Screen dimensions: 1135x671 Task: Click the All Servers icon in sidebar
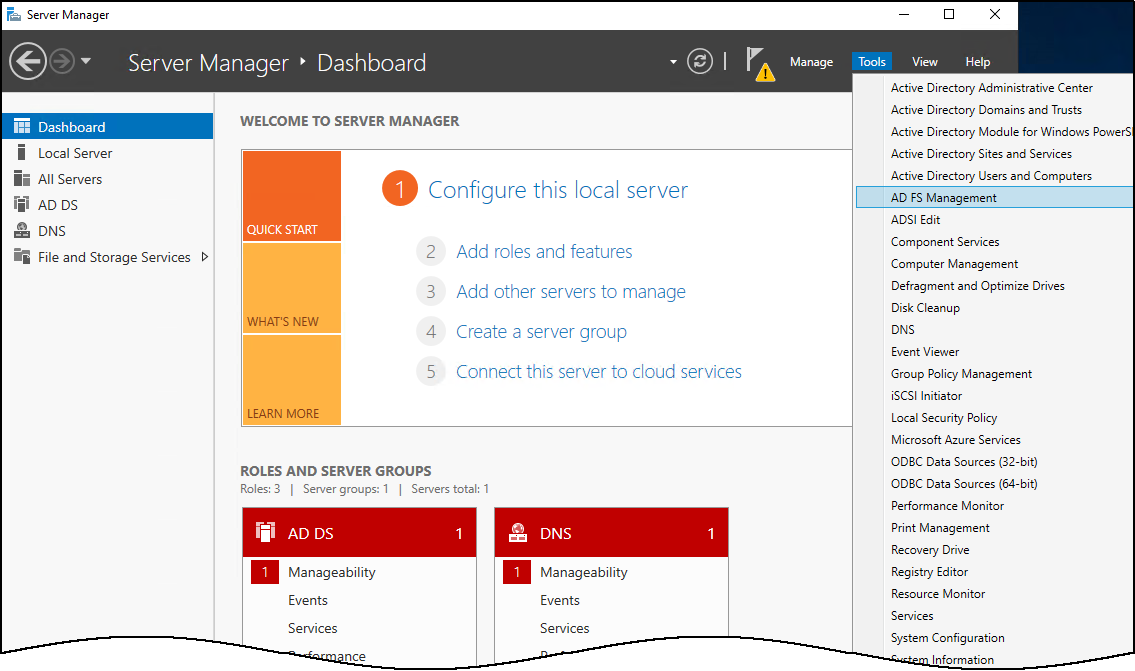[x=22, y=178]
